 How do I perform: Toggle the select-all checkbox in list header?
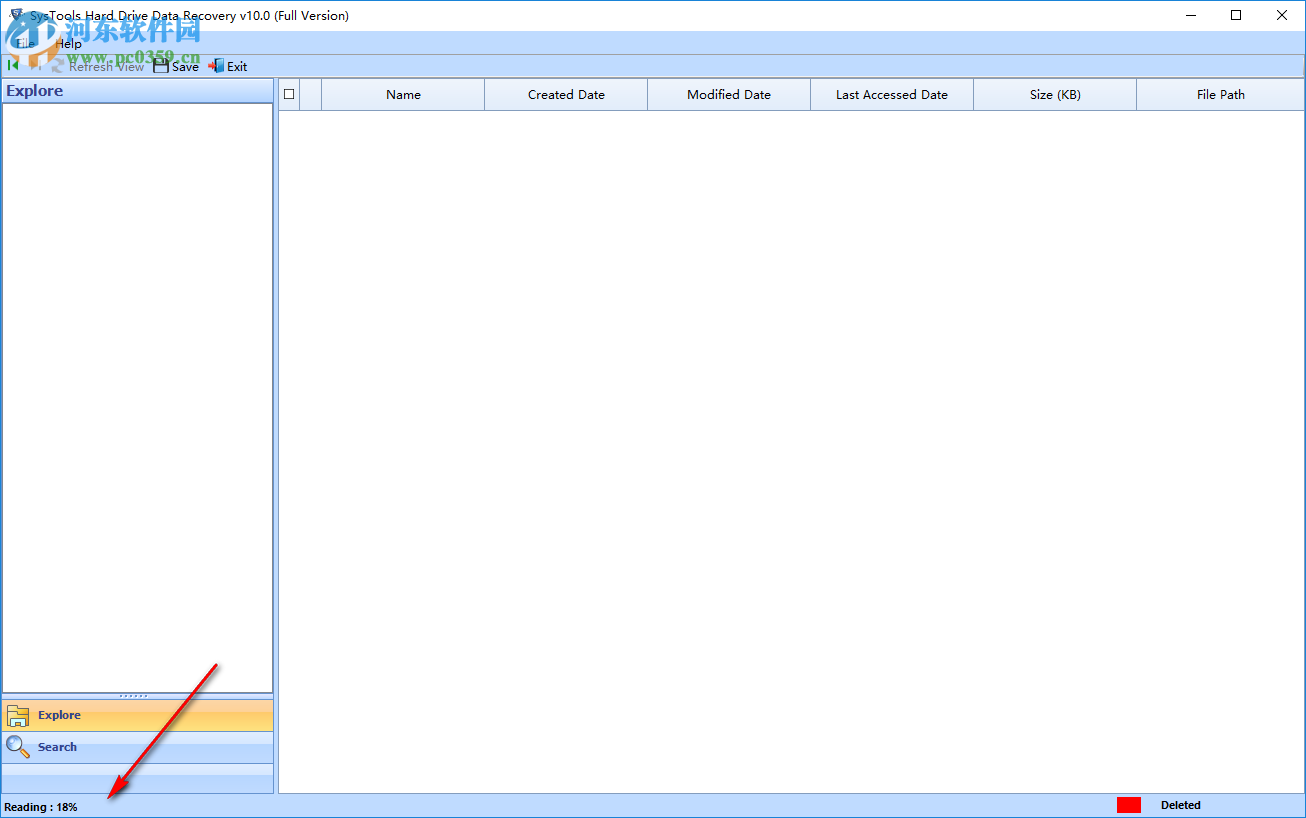tap(288, 93)
